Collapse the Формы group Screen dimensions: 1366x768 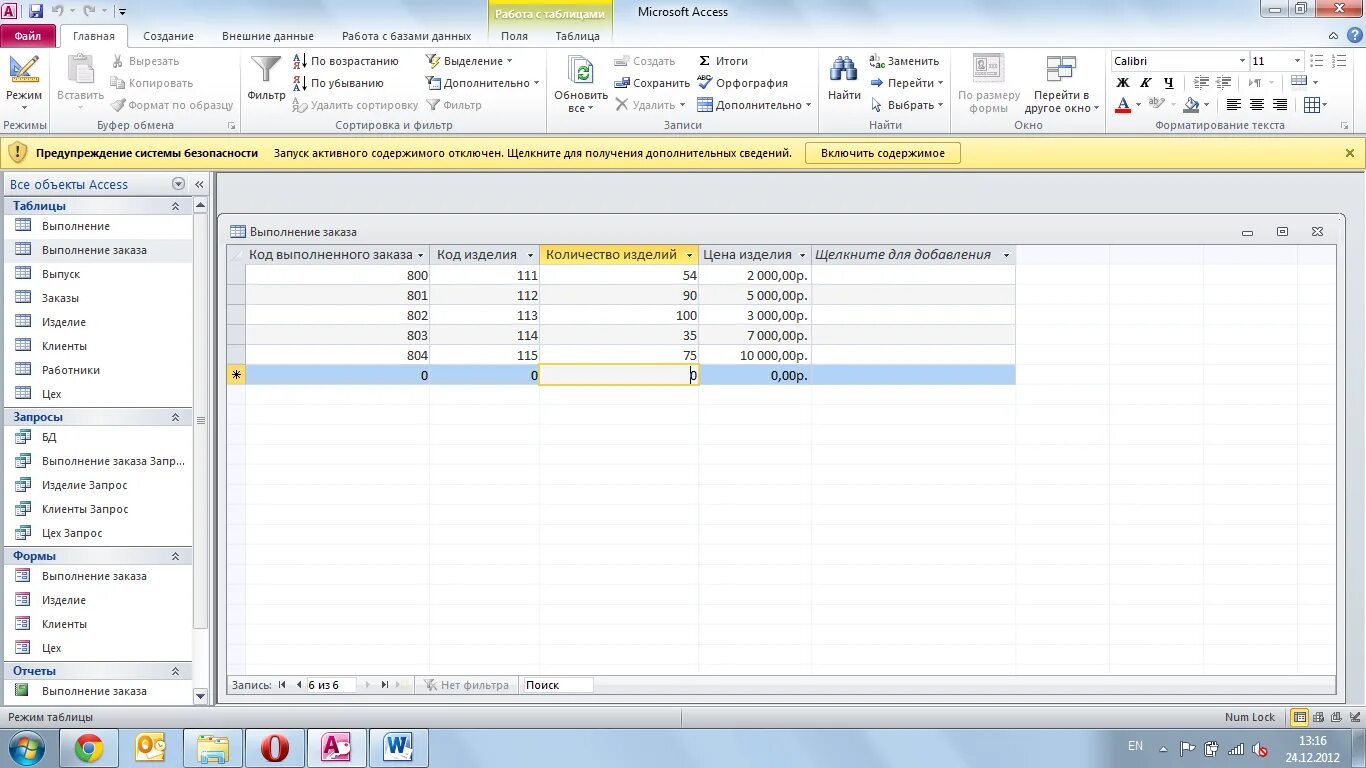[175, 556]
